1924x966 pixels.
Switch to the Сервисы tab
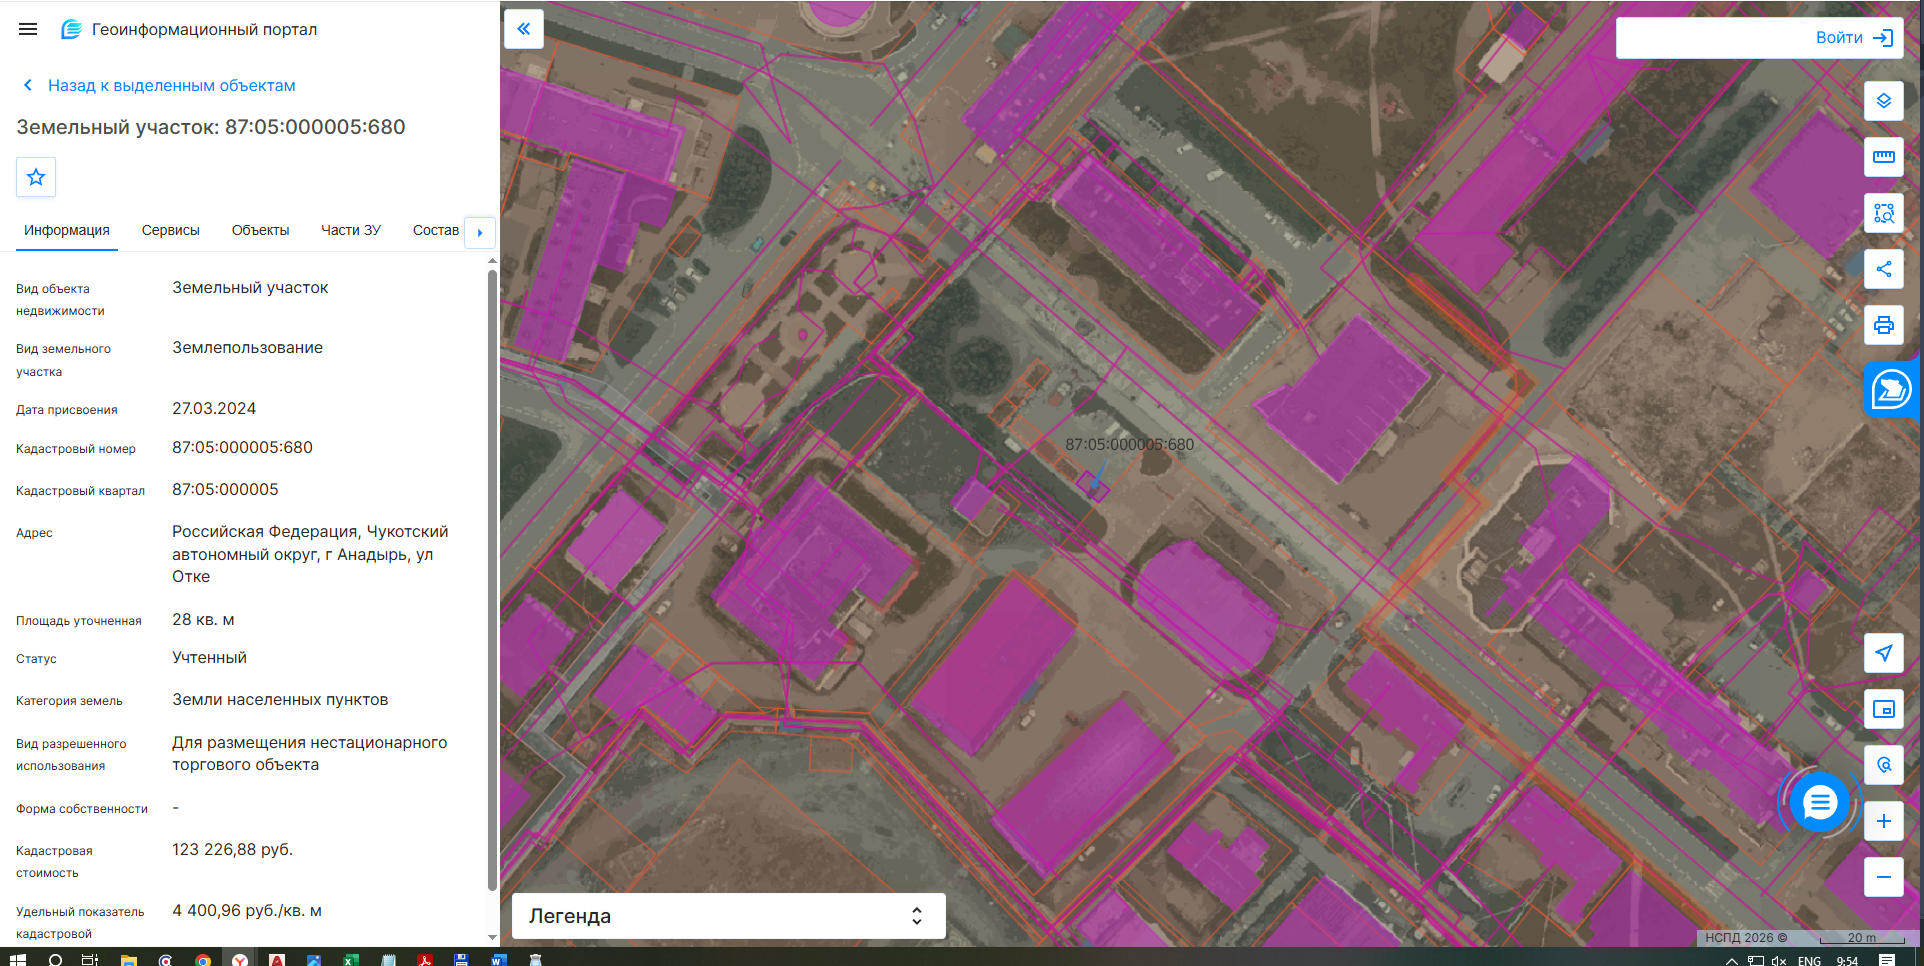tap(171, 230)
